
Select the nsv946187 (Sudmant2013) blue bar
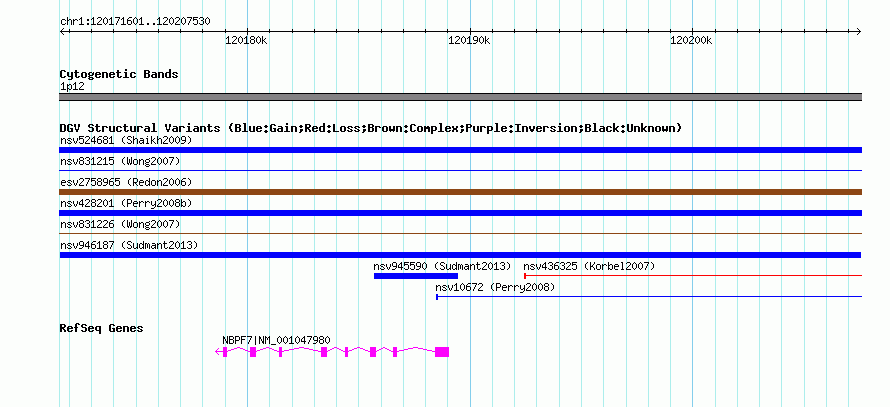460,255
